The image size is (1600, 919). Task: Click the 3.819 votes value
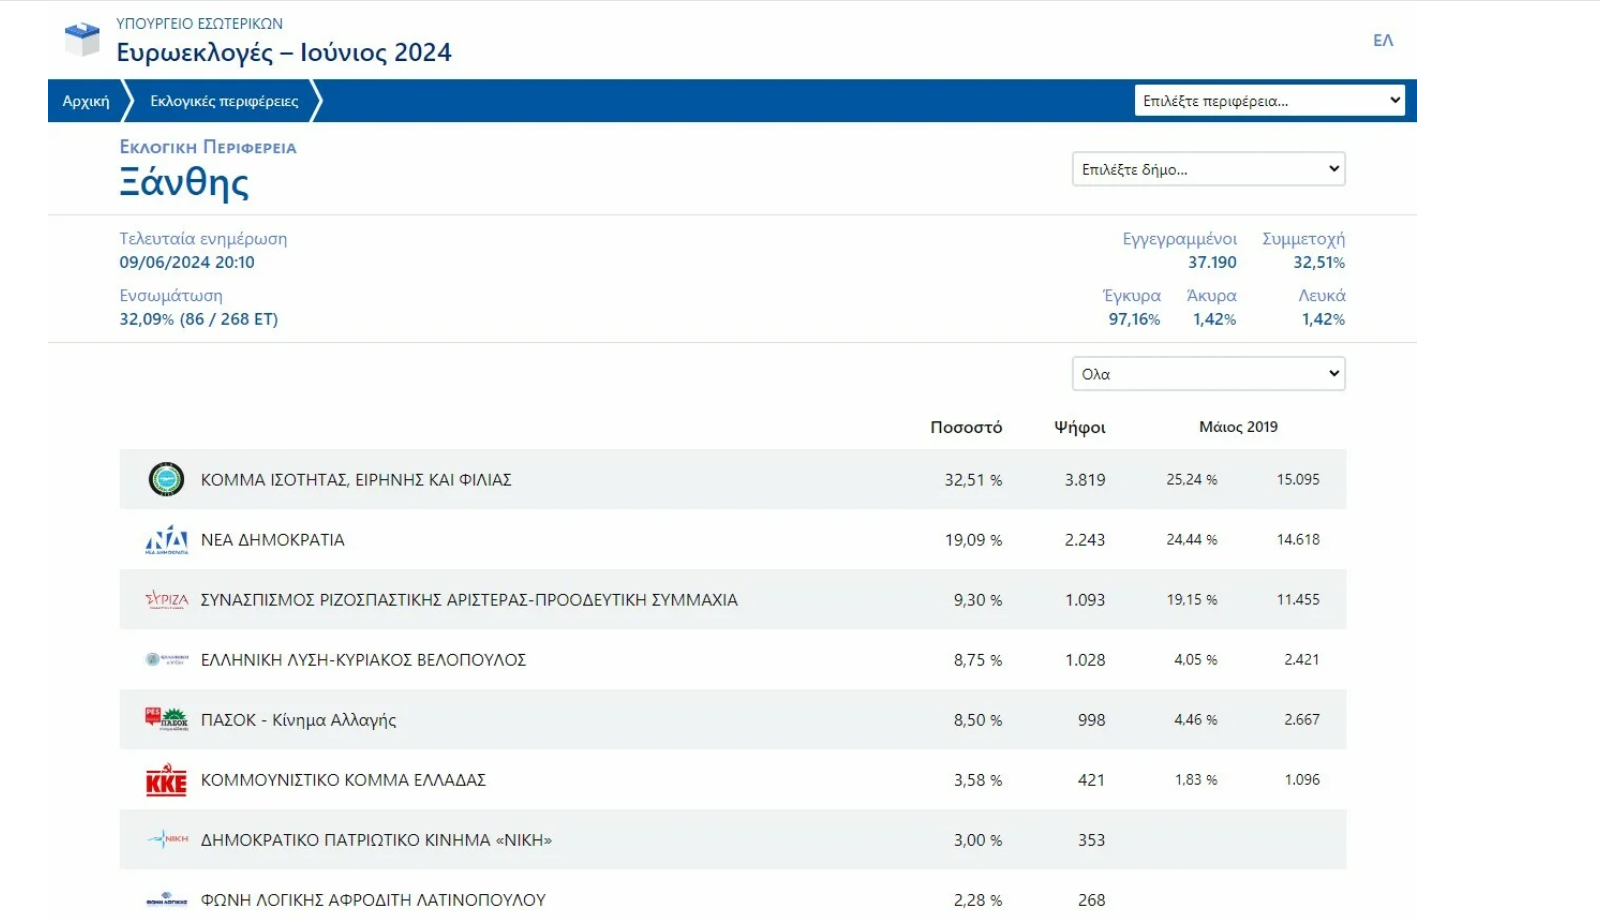point(1085,480)
